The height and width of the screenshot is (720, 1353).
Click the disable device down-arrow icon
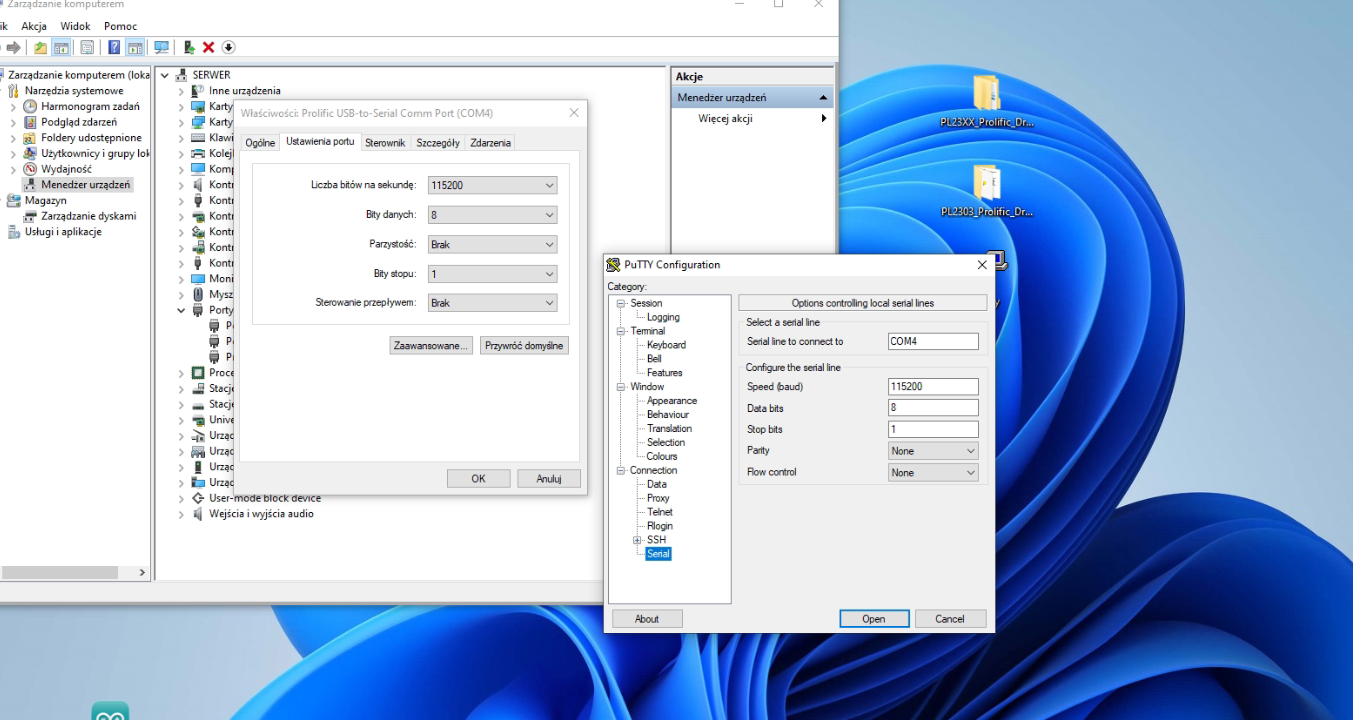(x=228, y=47)
